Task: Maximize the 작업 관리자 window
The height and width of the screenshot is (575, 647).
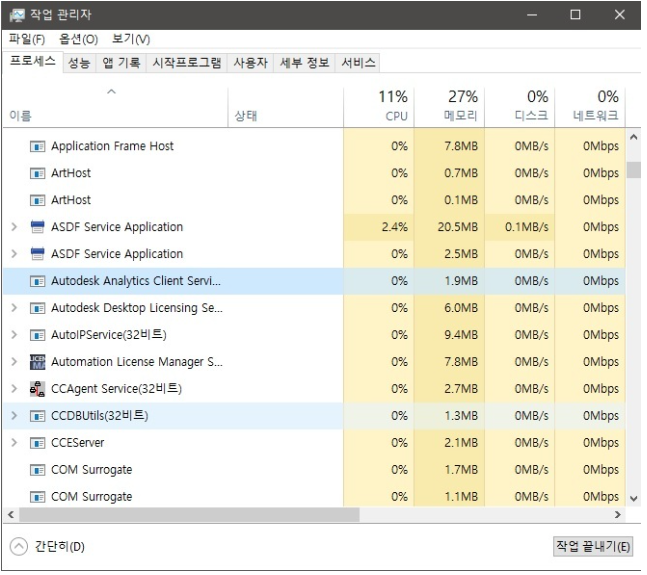Action: (577, 15)
